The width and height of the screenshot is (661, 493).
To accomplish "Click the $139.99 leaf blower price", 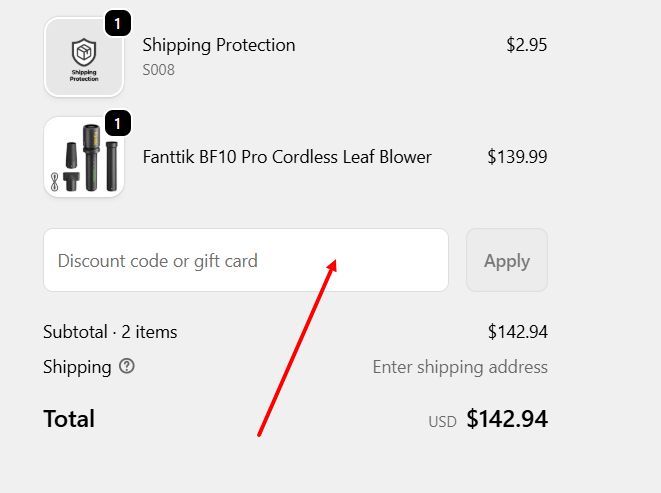I will pyautogui.click(x=517, y=157).
